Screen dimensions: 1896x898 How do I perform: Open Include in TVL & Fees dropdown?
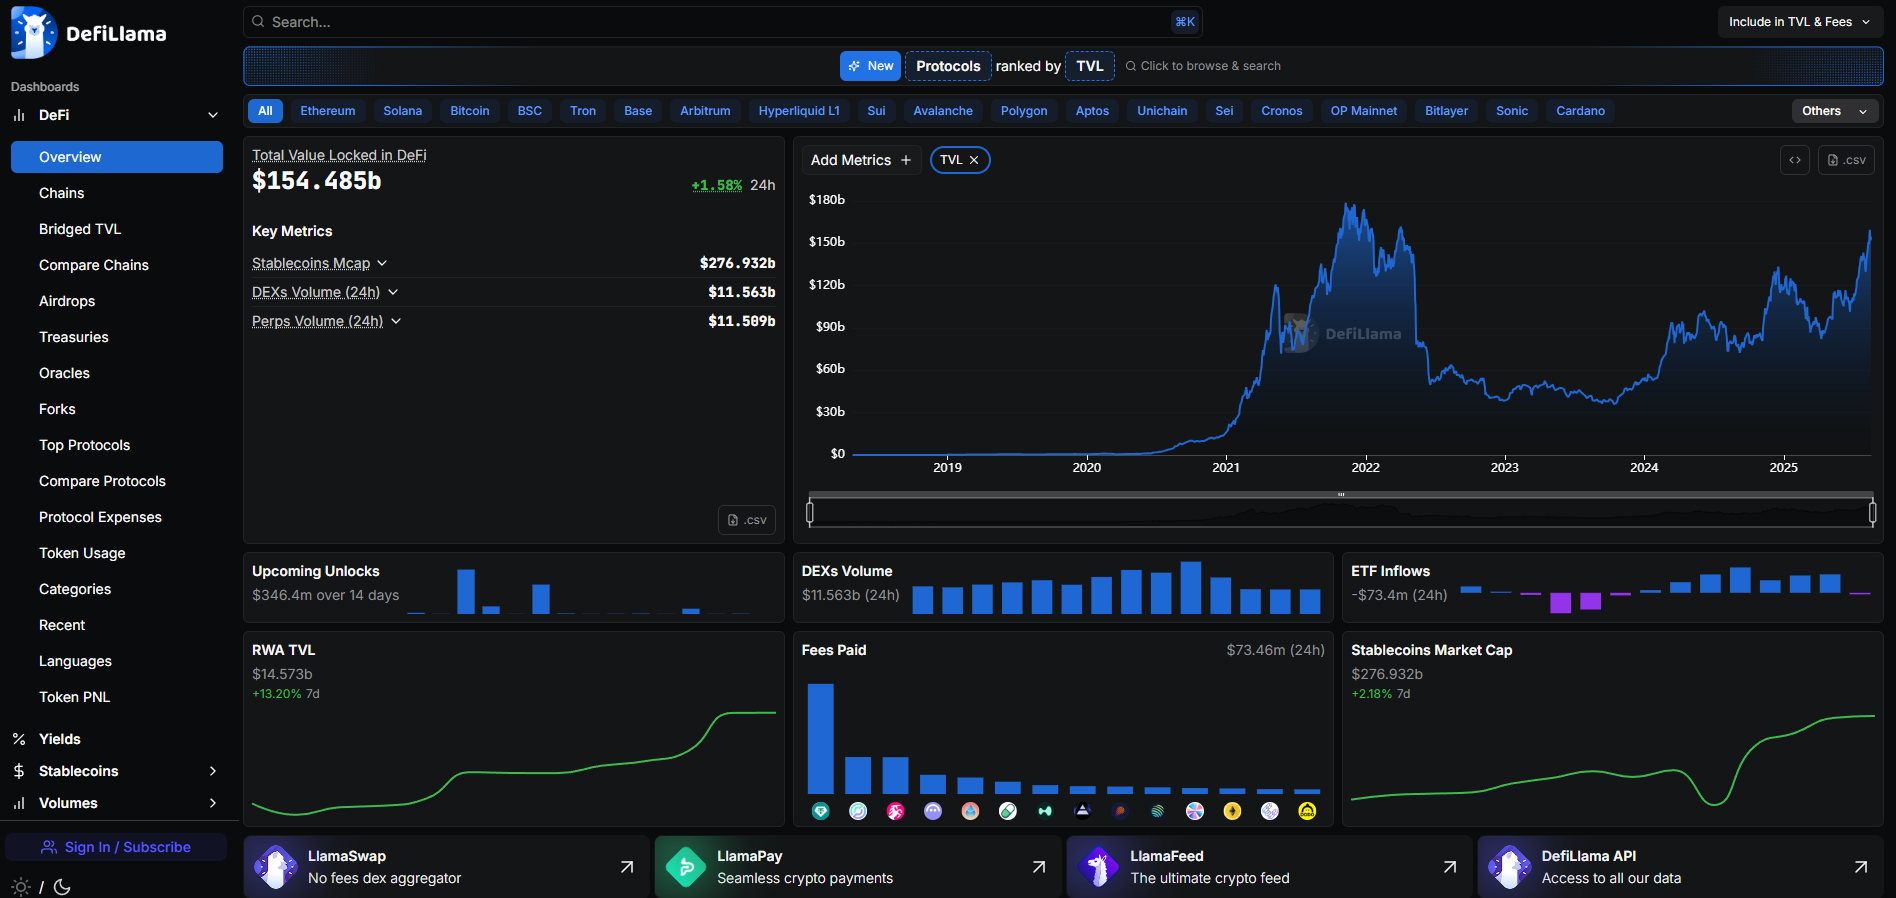click(x=1799, y=22)
